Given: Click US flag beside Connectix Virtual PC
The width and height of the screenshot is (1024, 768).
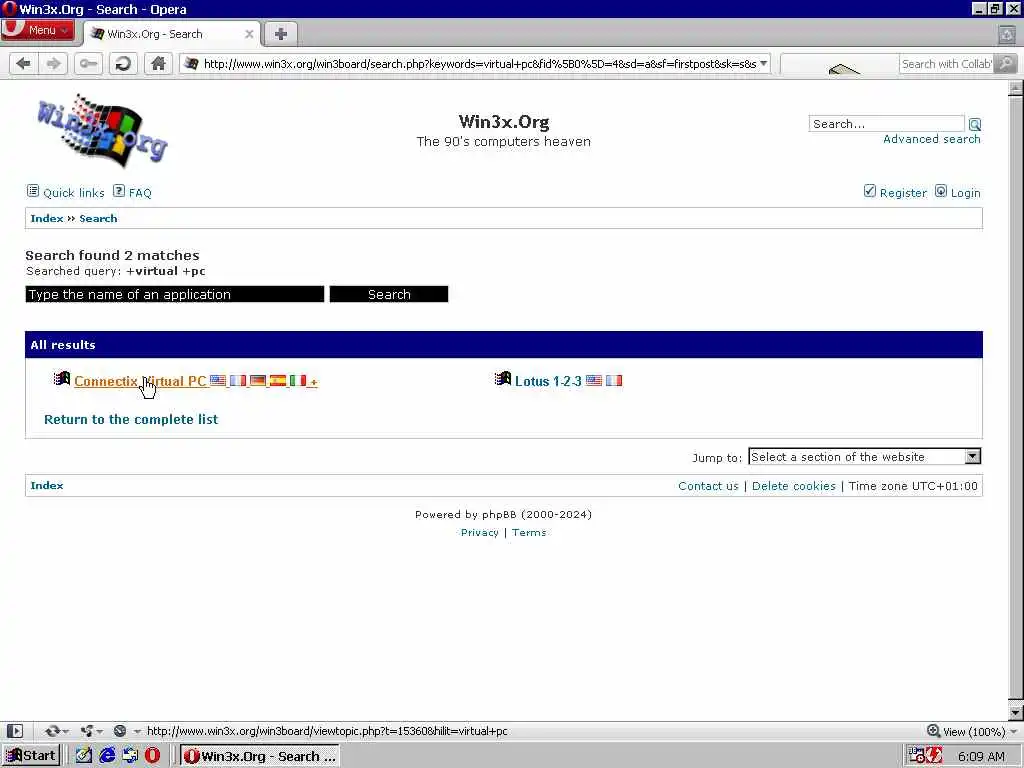Looking at the screenshot, I should pyautogui.click(x=218, y=380).
